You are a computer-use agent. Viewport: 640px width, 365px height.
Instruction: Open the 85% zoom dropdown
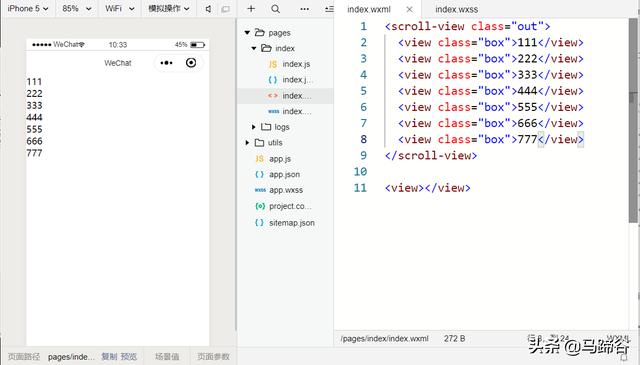(x=76, y=9)
